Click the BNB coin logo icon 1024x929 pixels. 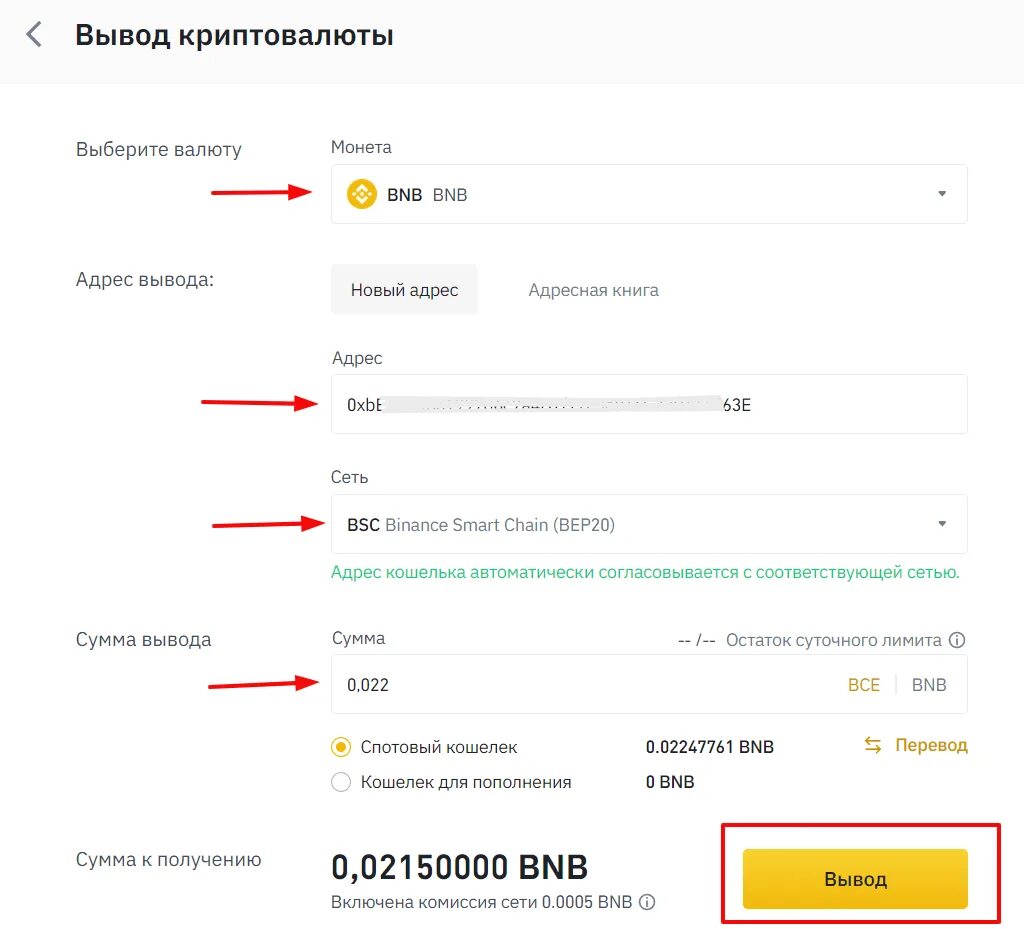[361, 194]
